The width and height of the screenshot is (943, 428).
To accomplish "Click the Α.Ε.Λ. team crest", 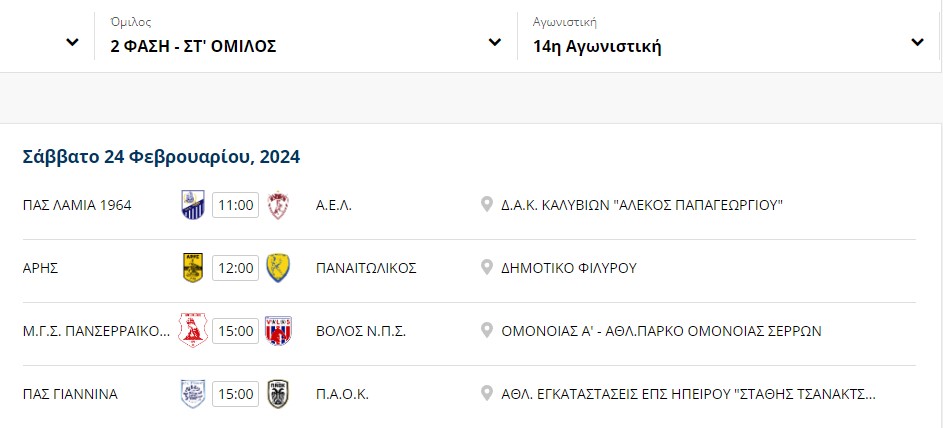I will point(278,205).
